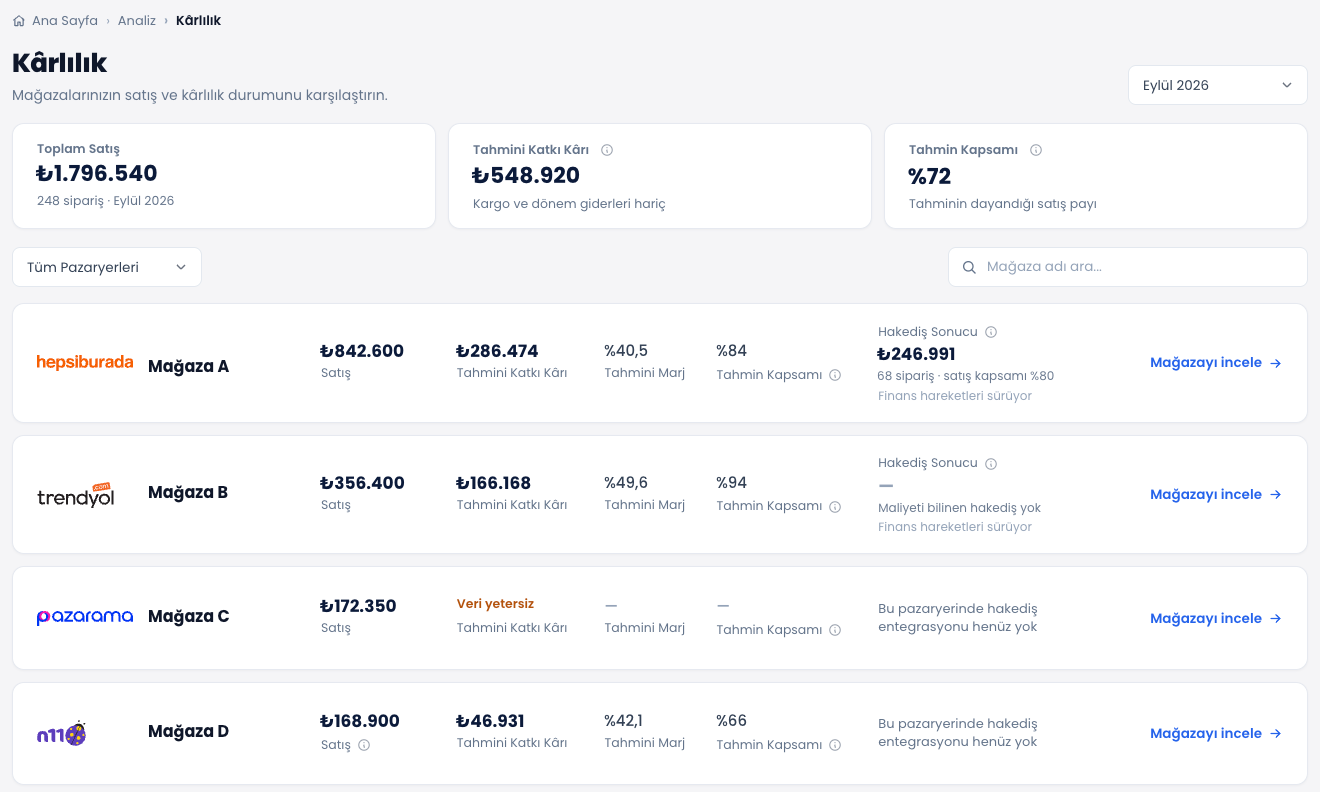Click the trendyol logo in Mağaza B row
The image size is (1320, 792).
tap(76, 494)
